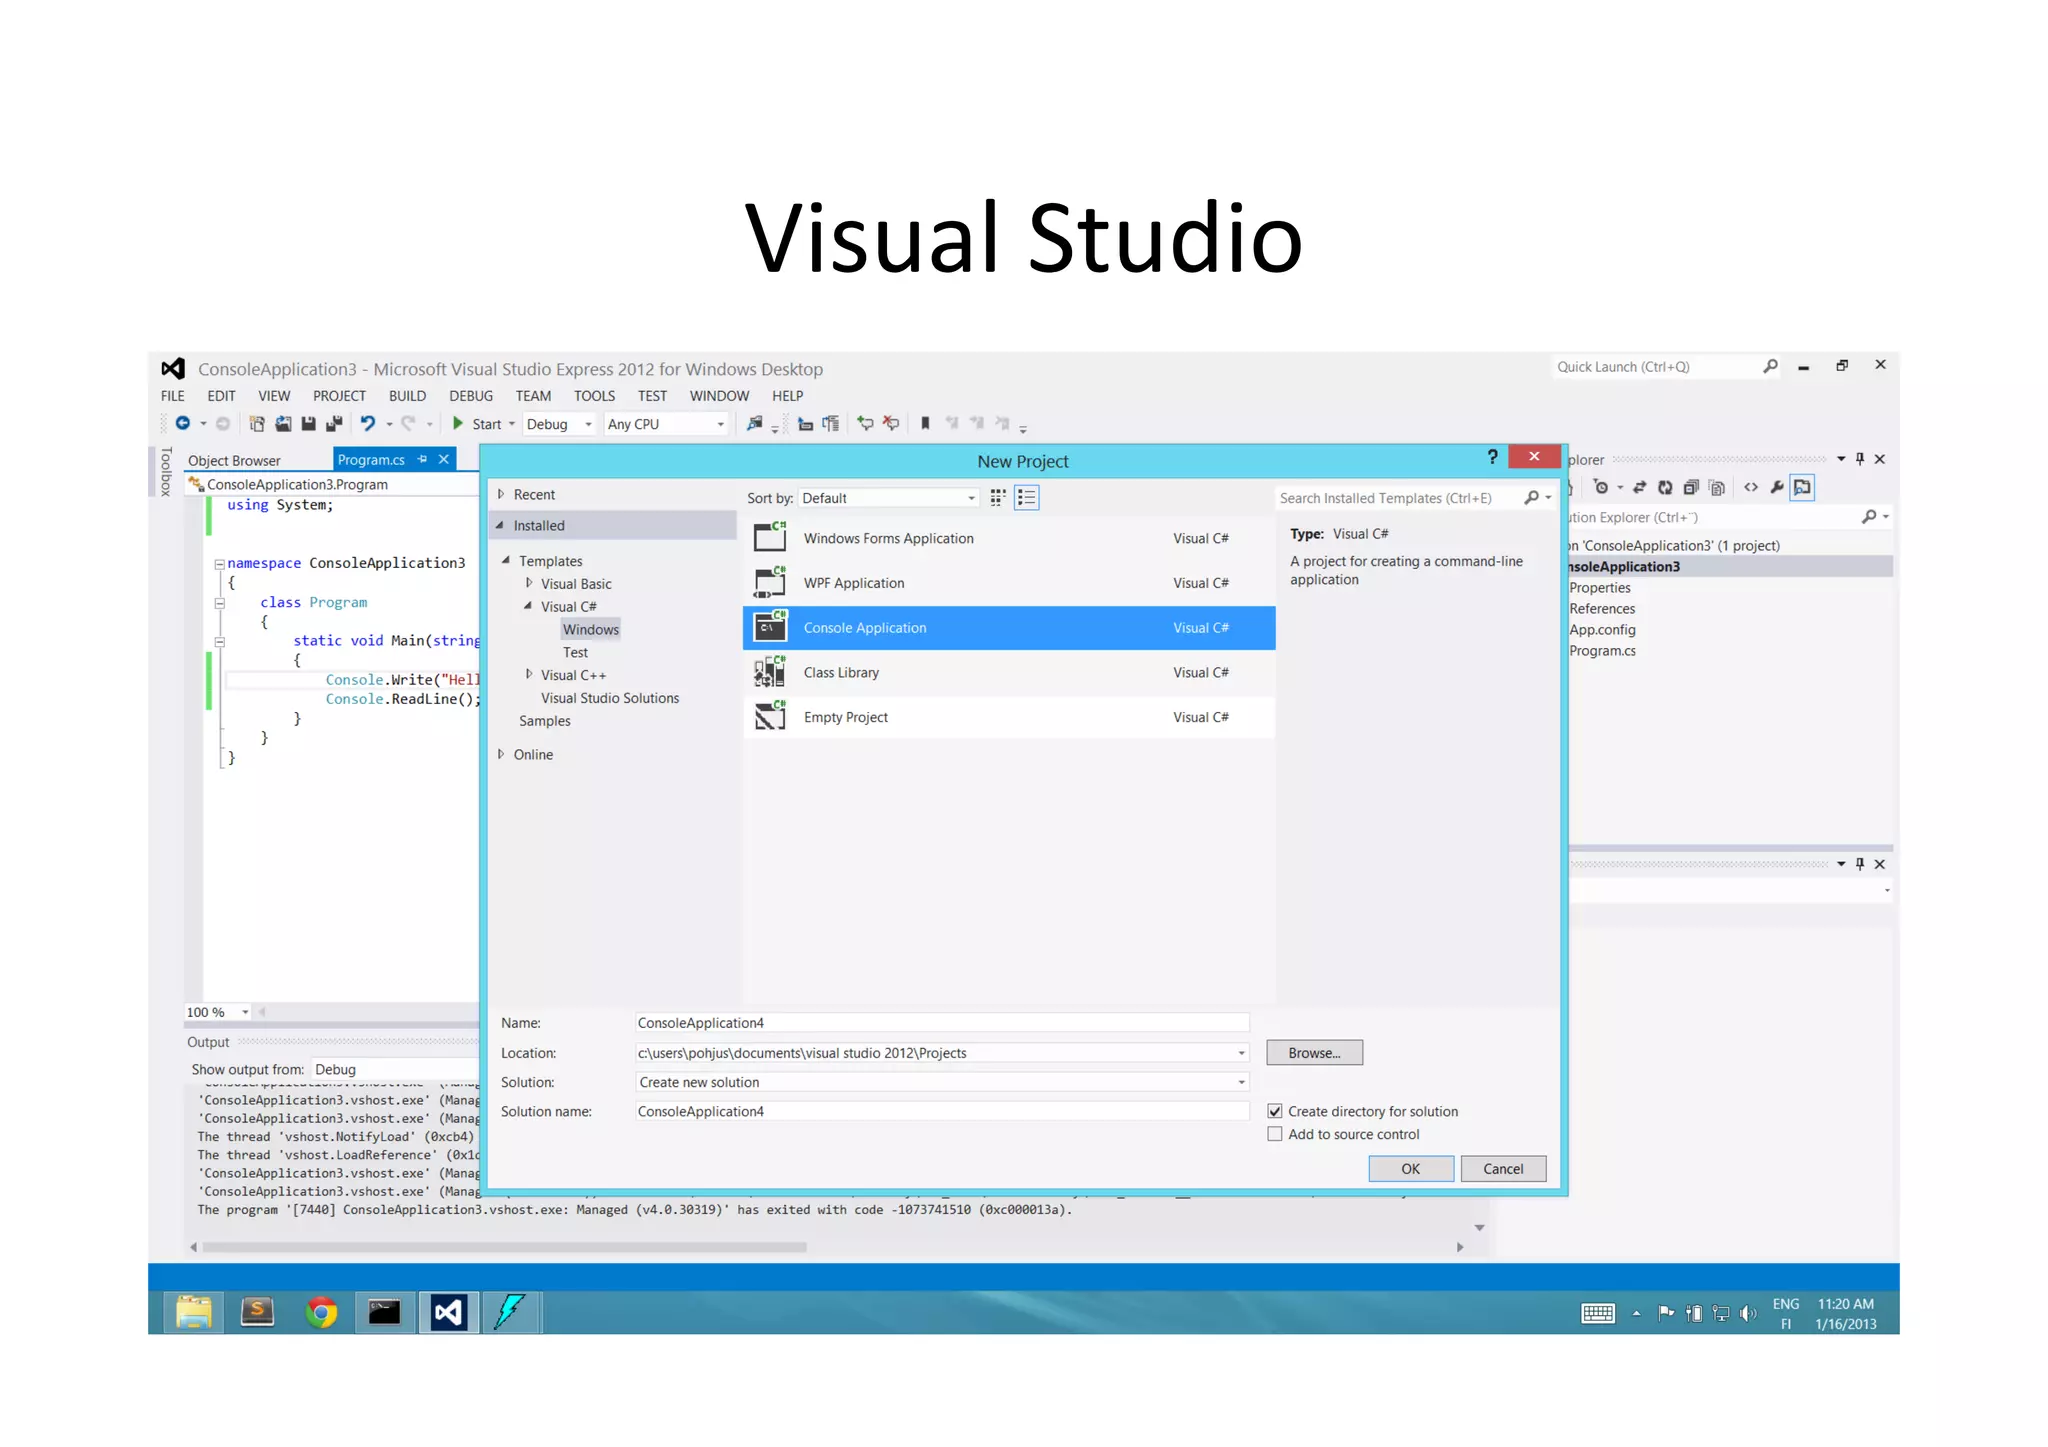Click the Quick Launch search magnifier
2048x1447 pixels.
[x=1770, y=367]
